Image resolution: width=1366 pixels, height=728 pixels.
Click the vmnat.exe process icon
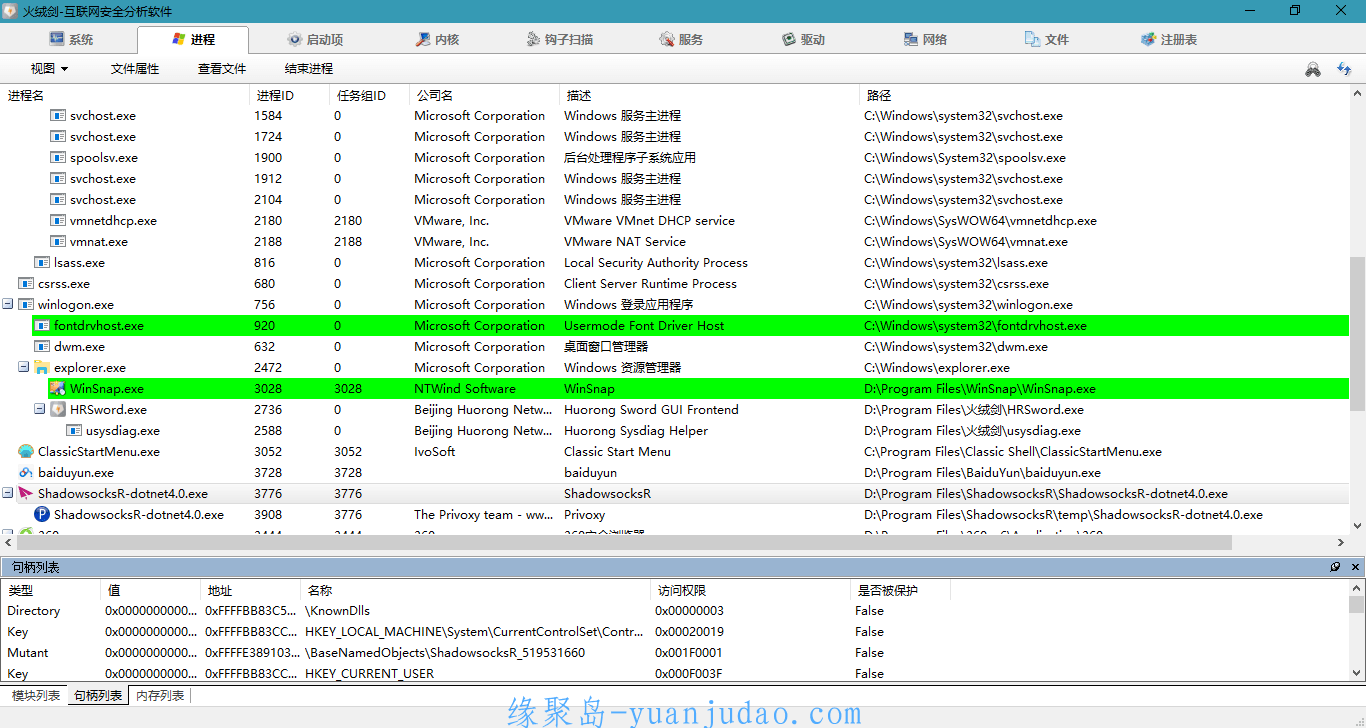coord(58,241)
